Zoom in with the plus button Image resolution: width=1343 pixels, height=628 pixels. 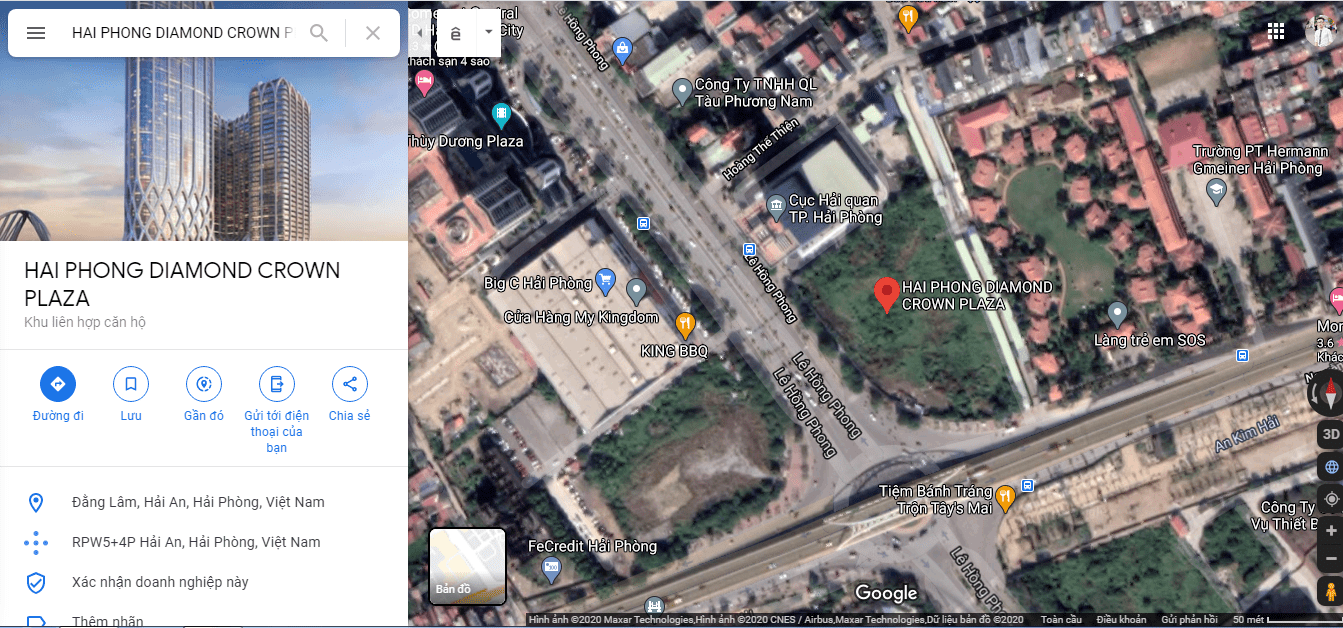click(x=1331, y=531)
